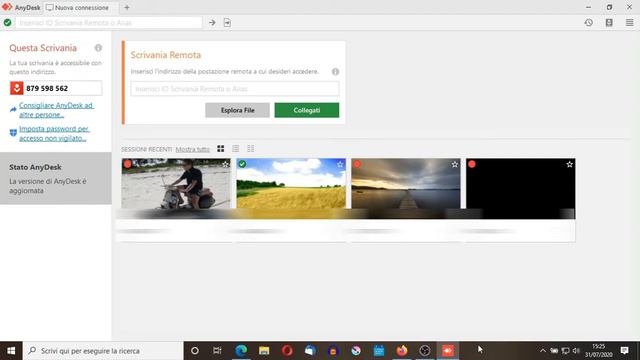Favorite the black thumbnail session star

click(569, 164)
